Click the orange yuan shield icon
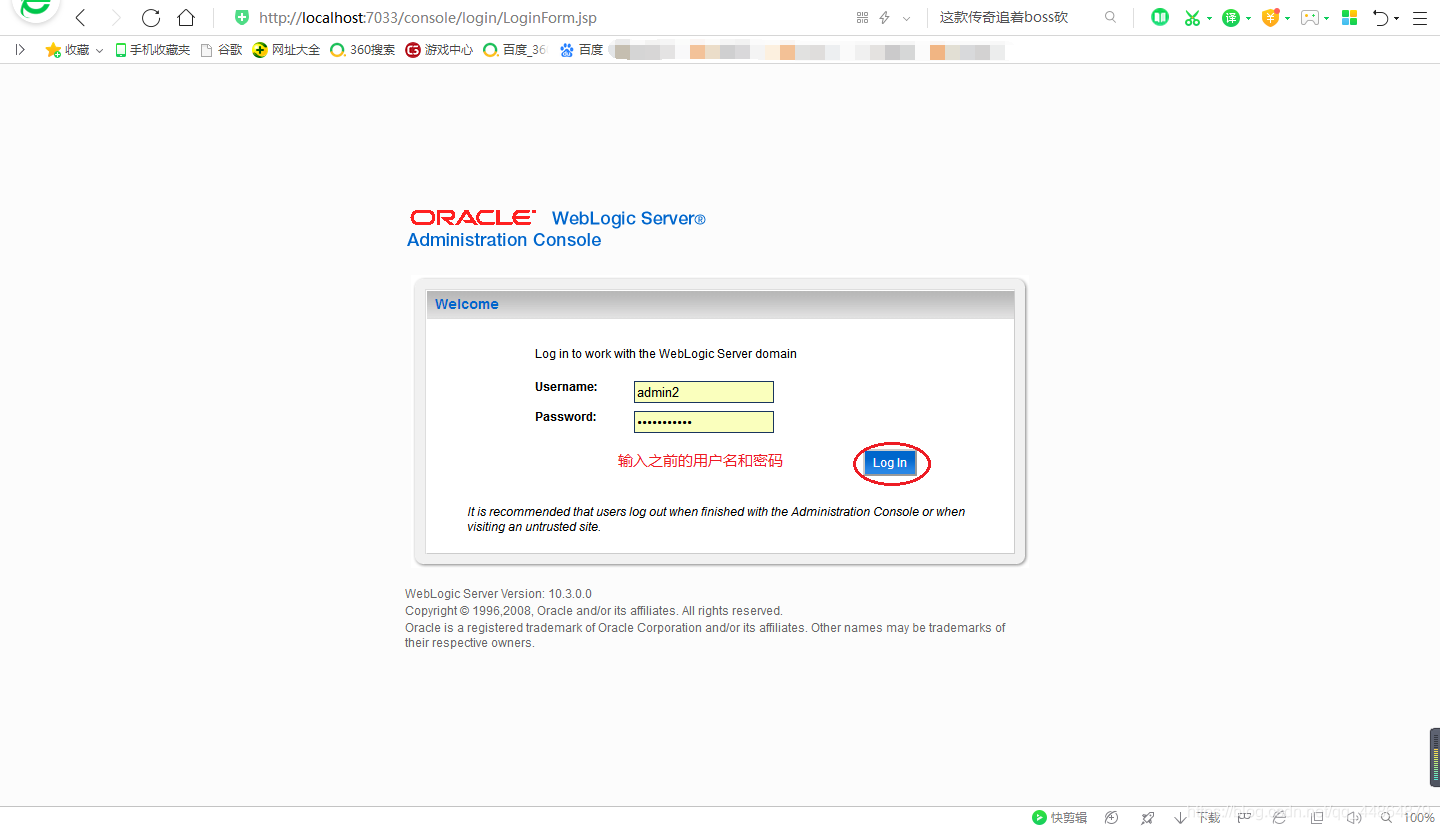Viewport: 1440px width, 830px height. point(1270,18)
